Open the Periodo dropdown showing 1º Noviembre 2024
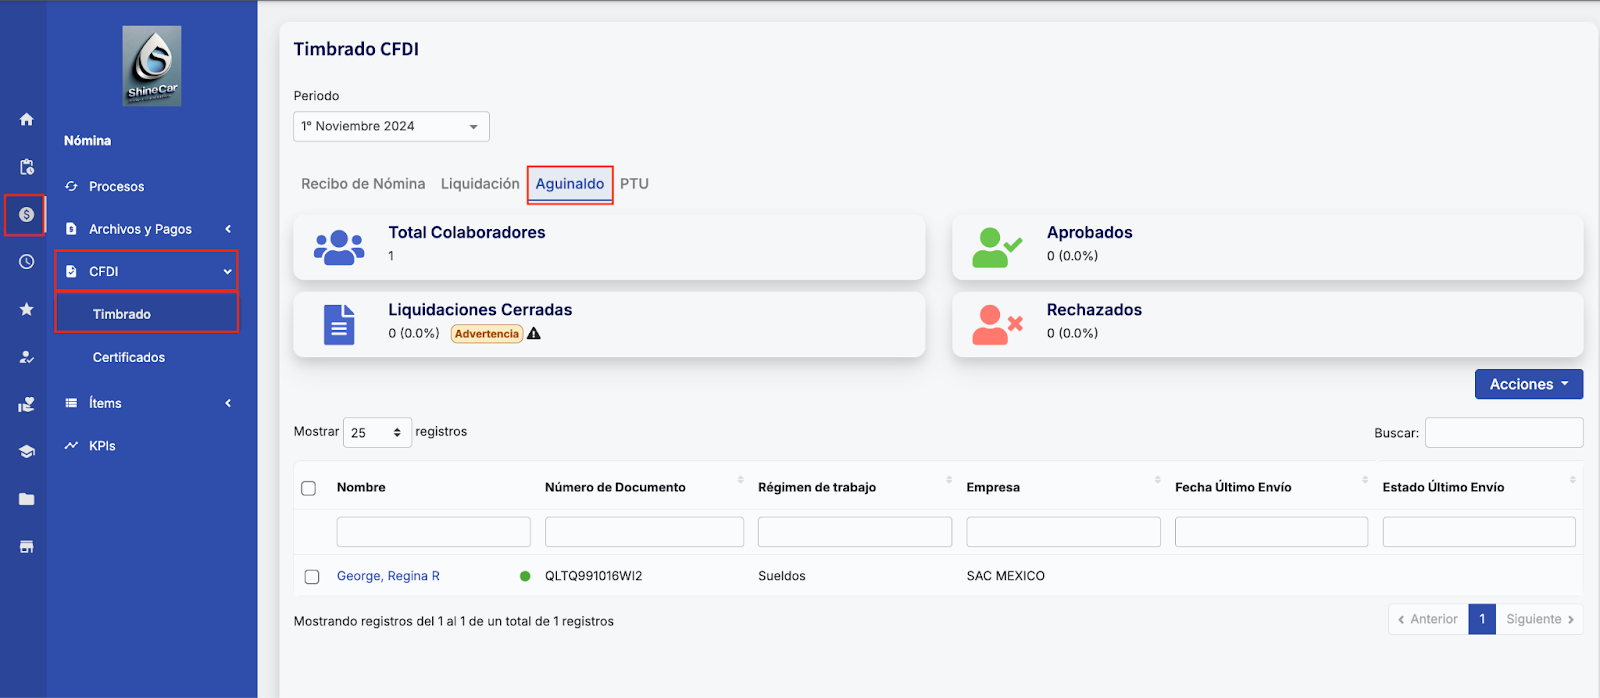 point(391,127)
